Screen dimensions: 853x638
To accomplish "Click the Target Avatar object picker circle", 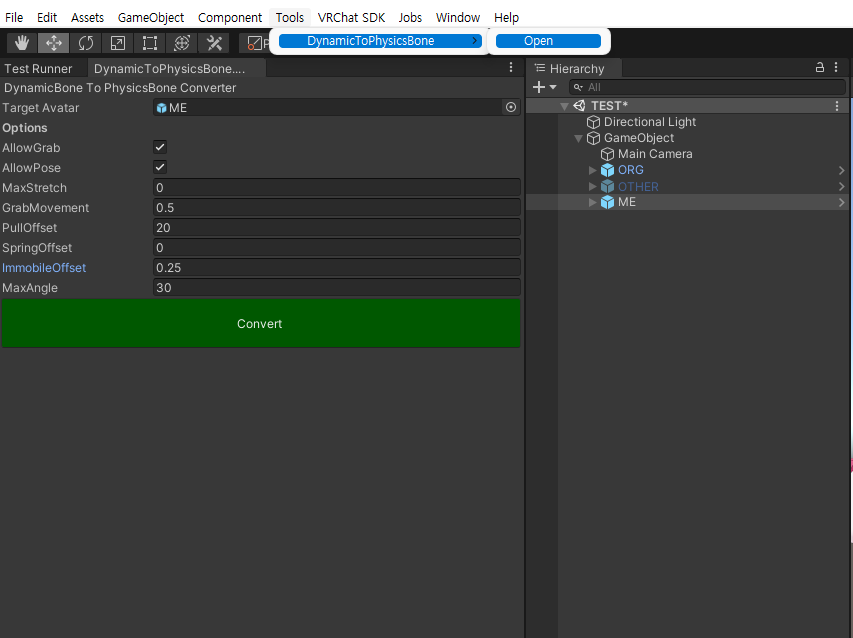I will click(511, 107).
